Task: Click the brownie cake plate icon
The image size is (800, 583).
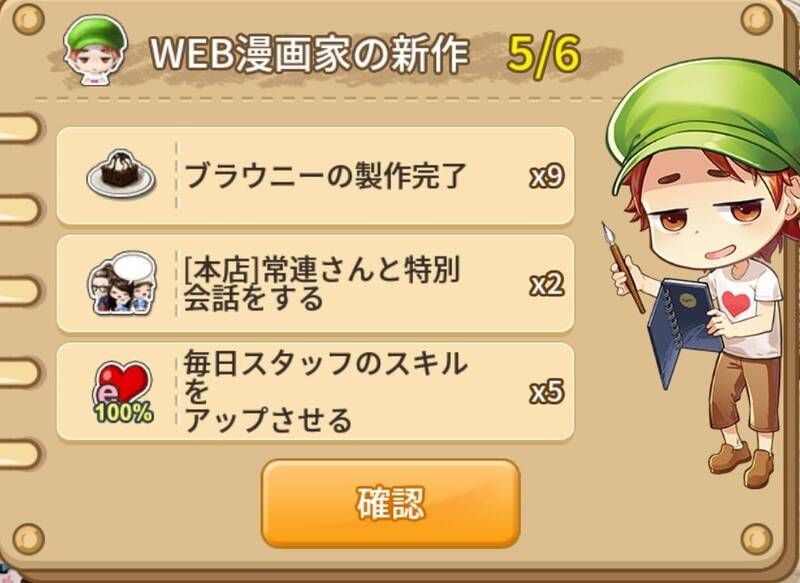Action: click(x=121, y=174)
